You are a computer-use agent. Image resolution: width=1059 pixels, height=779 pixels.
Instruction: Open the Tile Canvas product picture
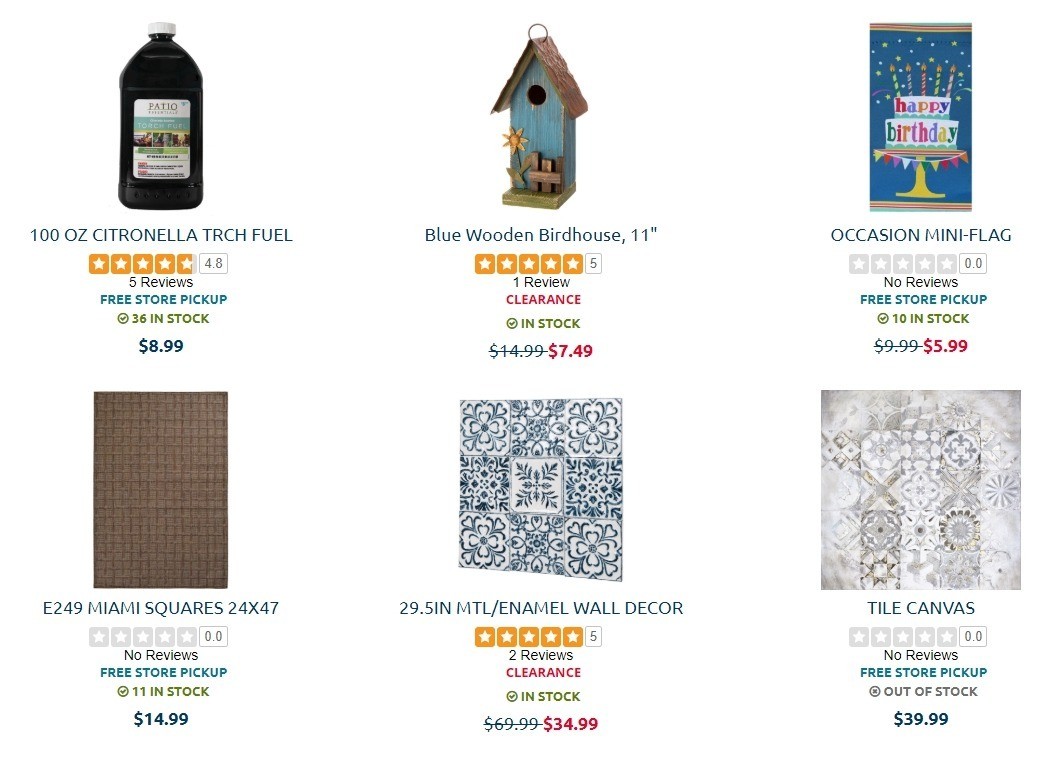(920, 489)
